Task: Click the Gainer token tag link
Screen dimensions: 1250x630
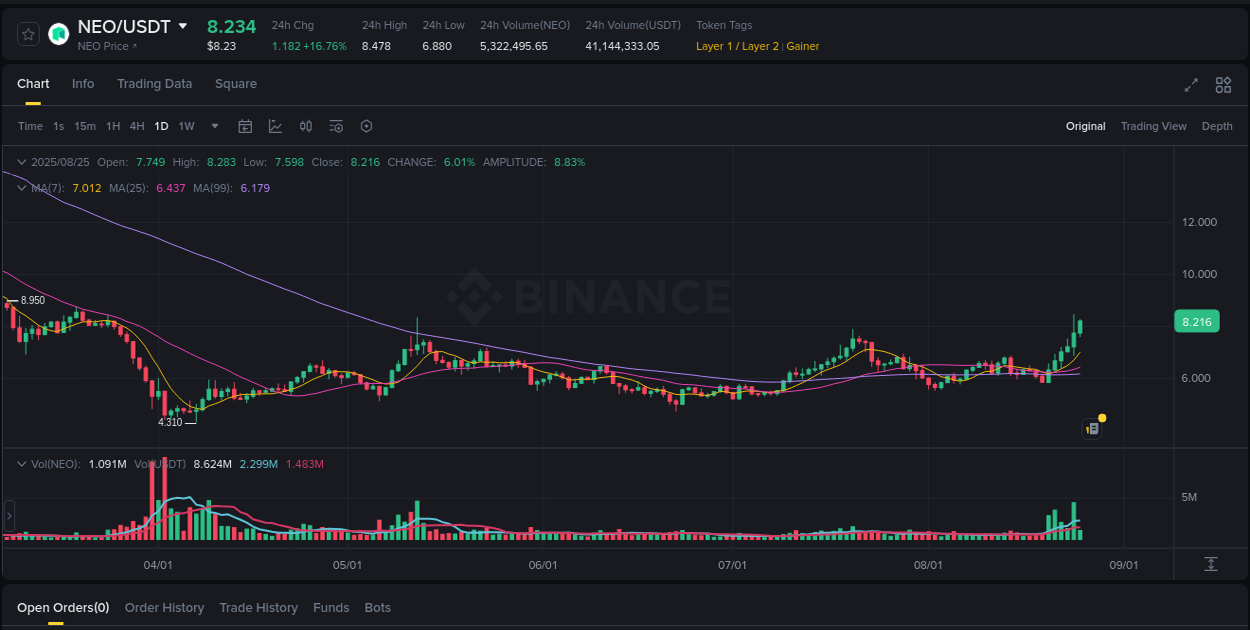Action: [801, 46]
